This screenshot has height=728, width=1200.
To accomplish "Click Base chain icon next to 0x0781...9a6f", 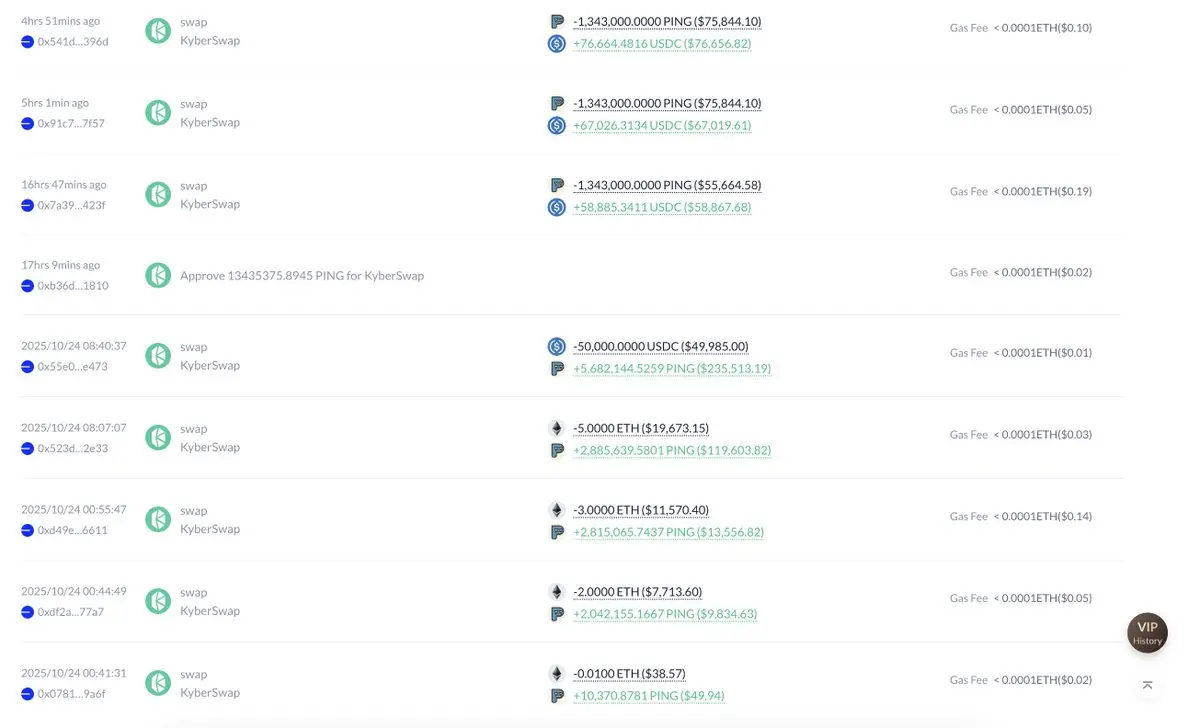I will [28, 694].
